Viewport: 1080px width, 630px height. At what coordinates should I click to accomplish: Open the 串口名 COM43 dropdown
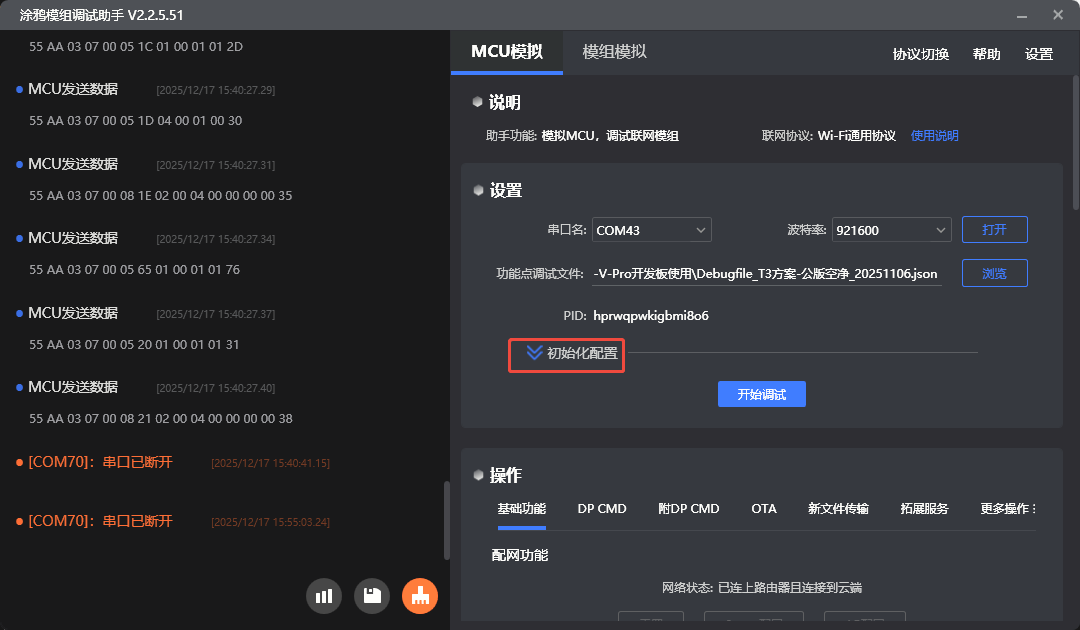point(651,230)
